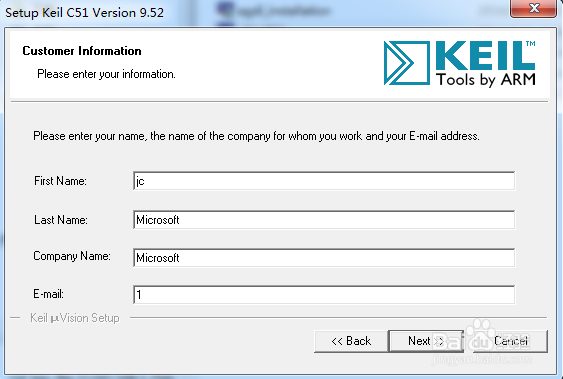
Task: Click inside the Last Name text box
Action: [x=324, y=220]
